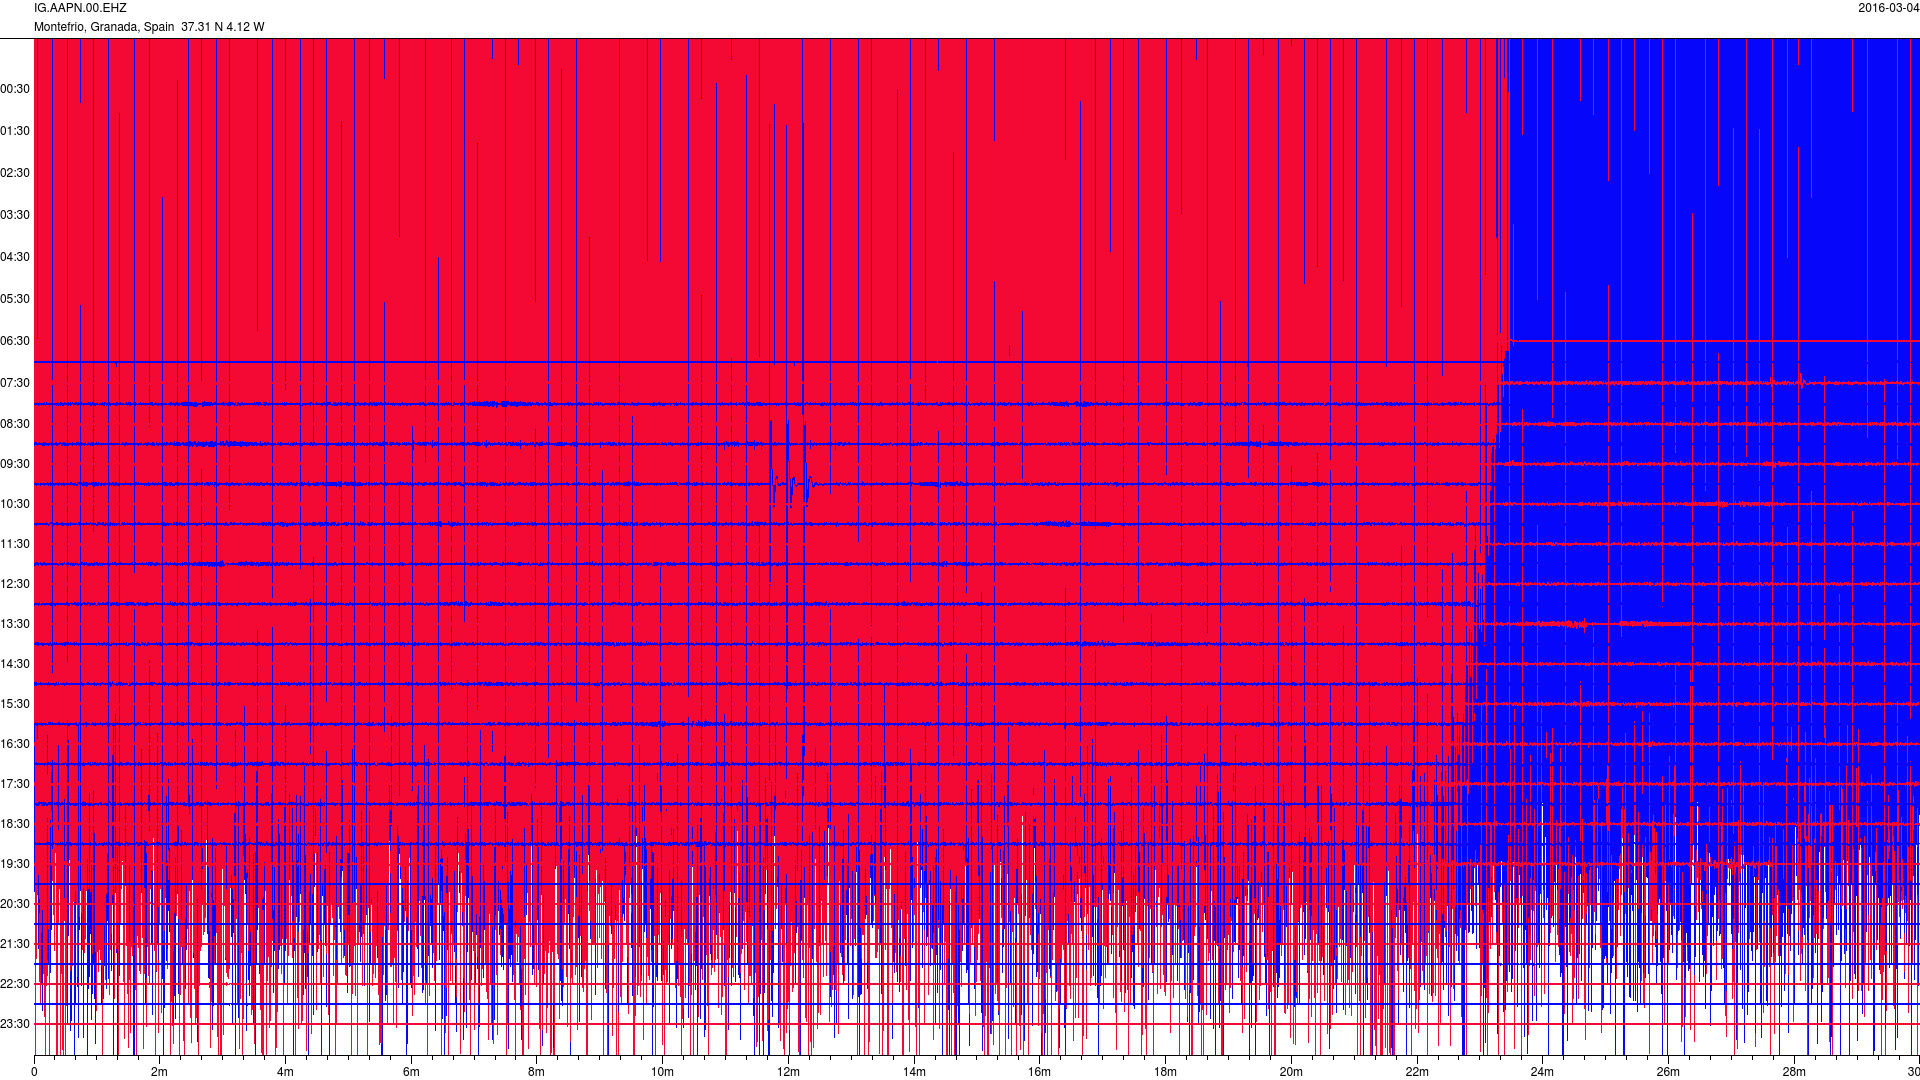Click the 0 minute axis tick label
Screen dimensions: 1920x1080
pos(34,1072)
